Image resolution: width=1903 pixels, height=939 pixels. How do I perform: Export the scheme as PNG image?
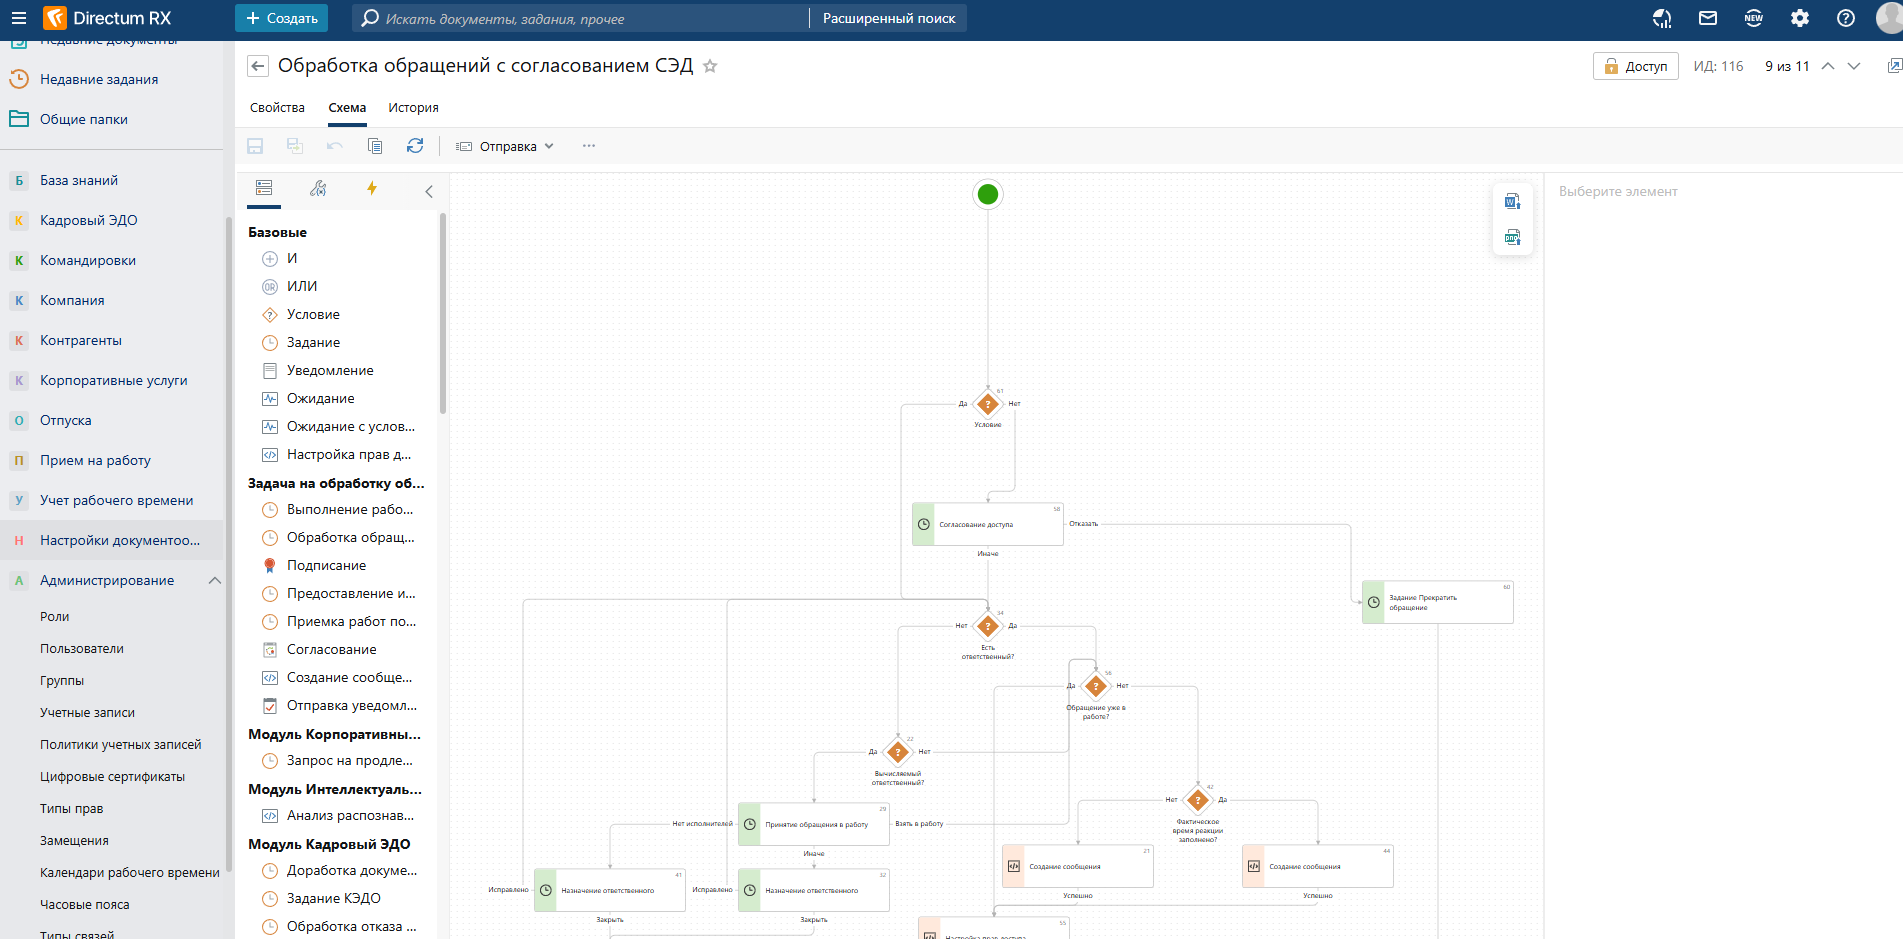point(1512,237)
